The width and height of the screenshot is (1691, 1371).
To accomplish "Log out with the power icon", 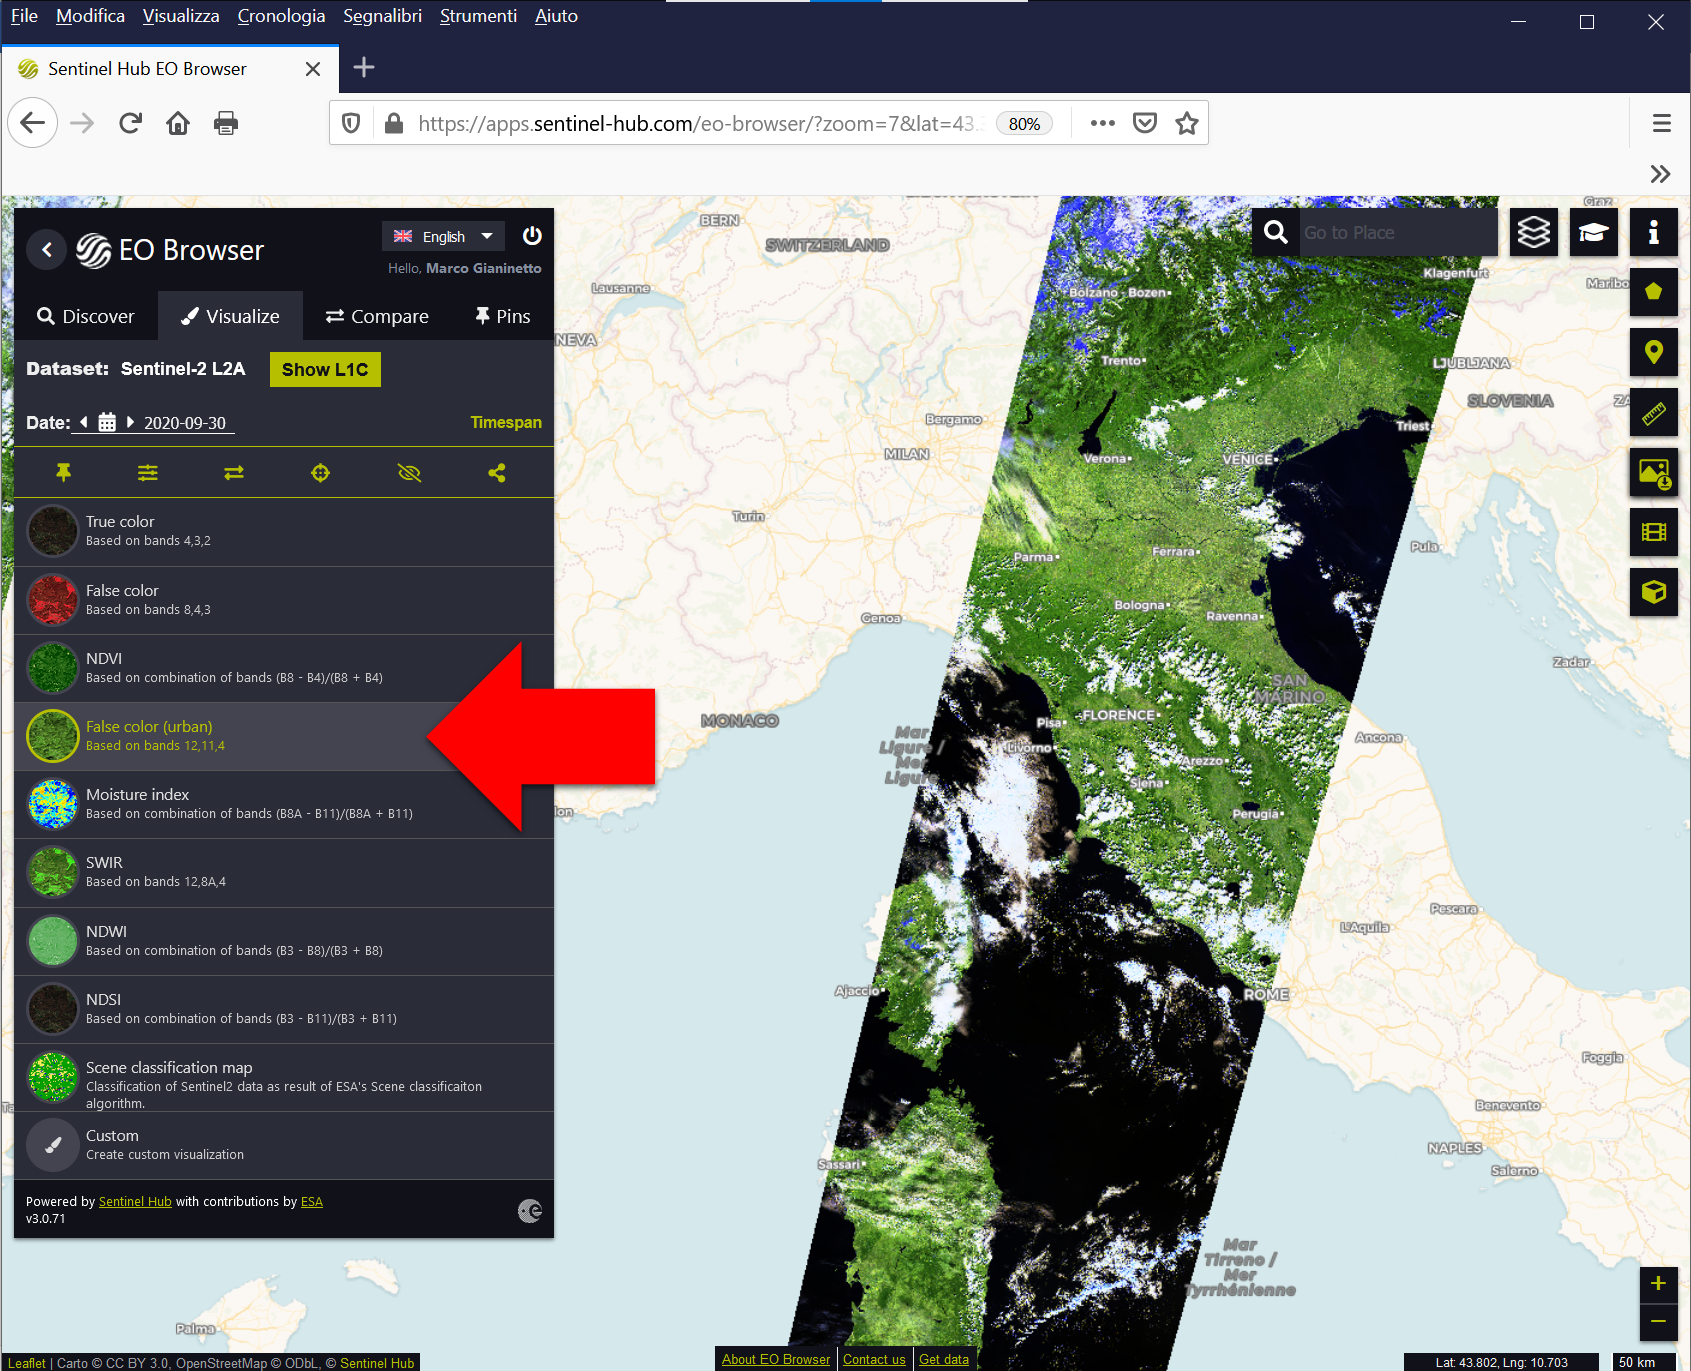I will [532, 236].
